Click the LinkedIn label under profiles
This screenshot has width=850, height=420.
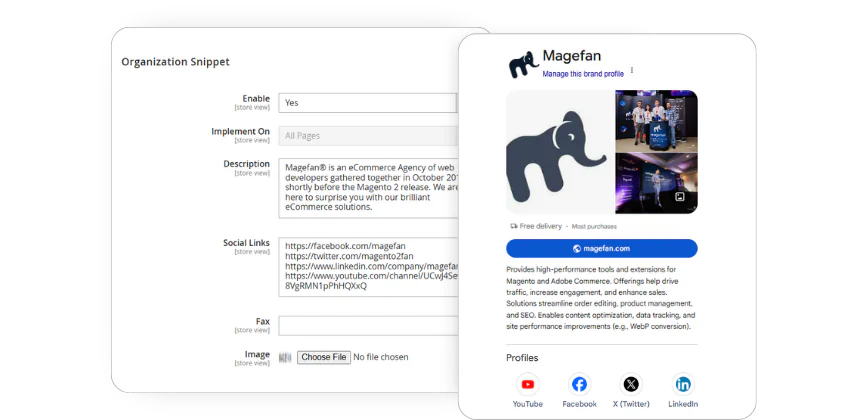pyautogui.click(x=682, y=404)
